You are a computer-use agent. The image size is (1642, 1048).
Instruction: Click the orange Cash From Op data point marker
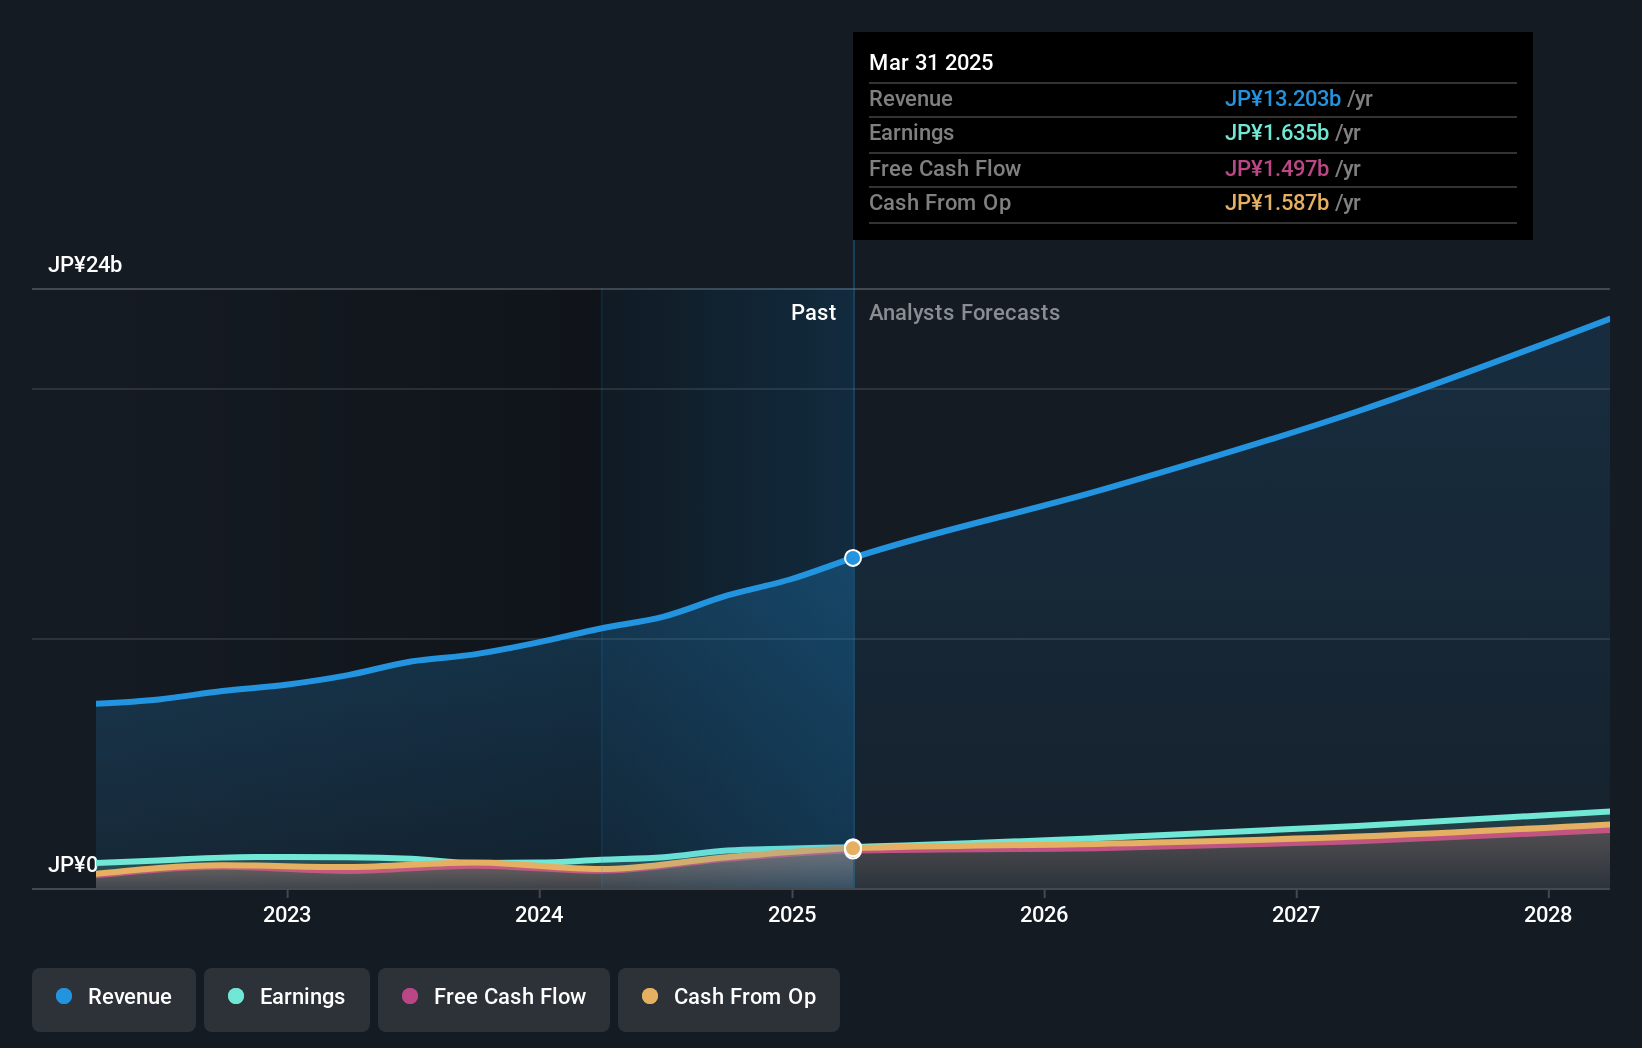(x=853, y=848)
